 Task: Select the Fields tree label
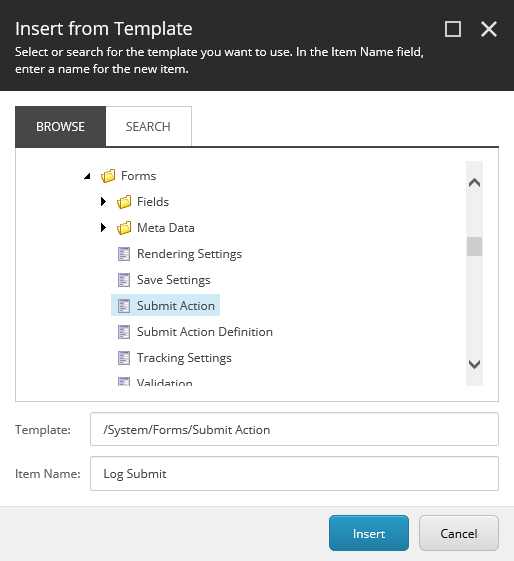(153, 202)
